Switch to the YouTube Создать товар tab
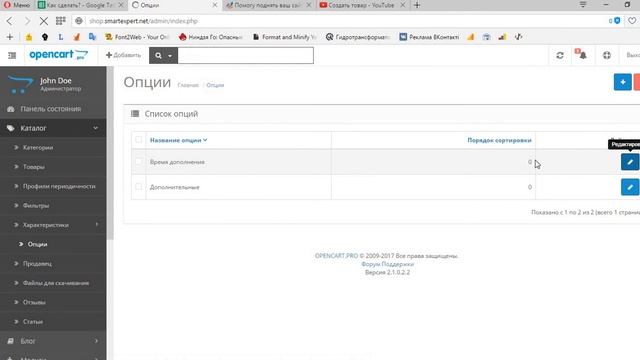The height and width of the screenshot is (360, 640). (x=362, y=5)
